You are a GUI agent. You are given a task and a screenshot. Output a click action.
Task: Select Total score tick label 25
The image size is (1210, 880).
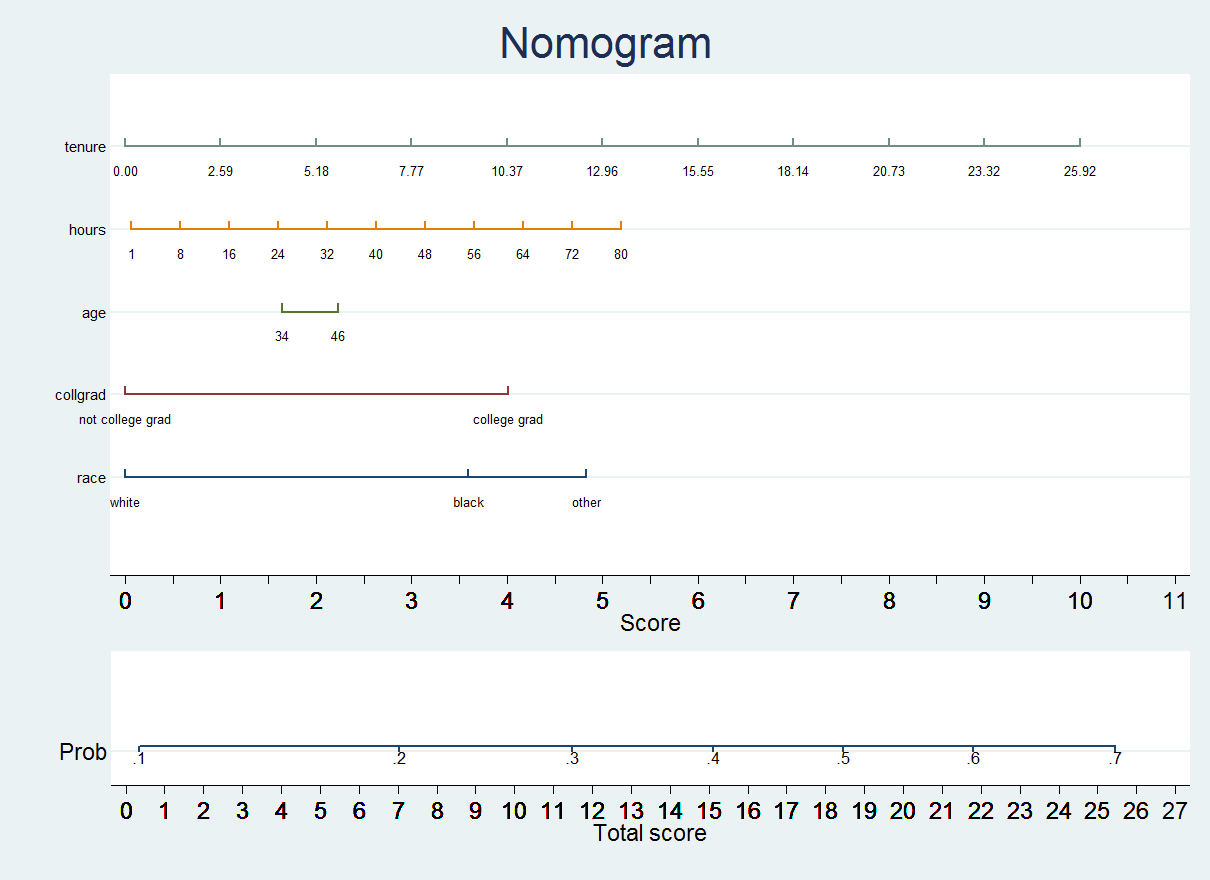tap(1097, 810)
